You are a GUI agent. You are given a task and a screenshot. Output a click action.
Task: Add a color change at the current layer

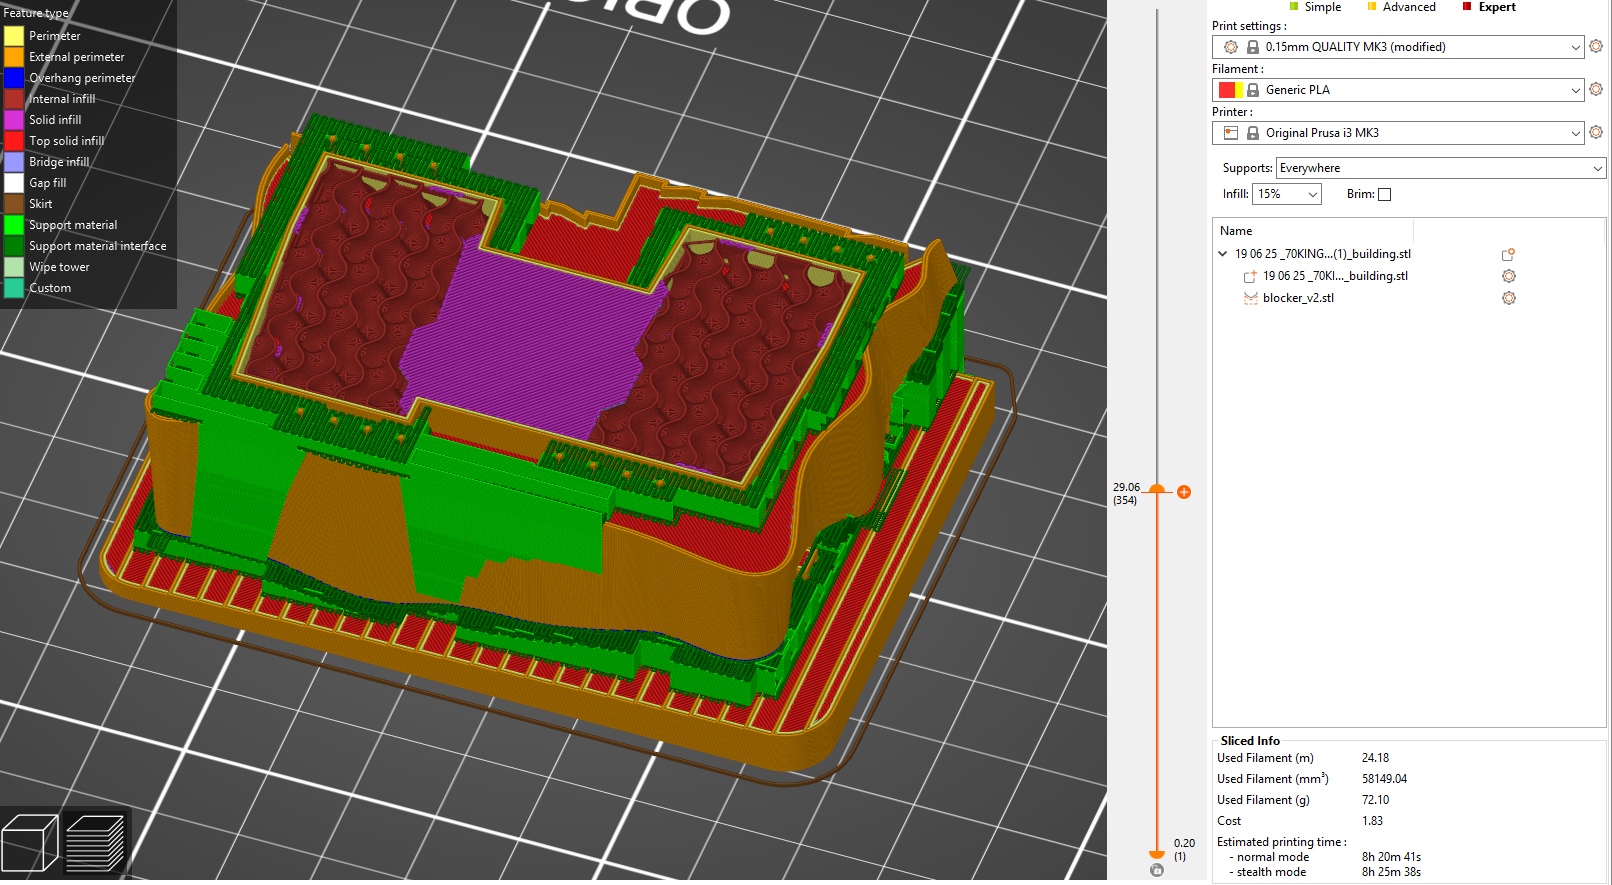click(x=1184, y=492)
